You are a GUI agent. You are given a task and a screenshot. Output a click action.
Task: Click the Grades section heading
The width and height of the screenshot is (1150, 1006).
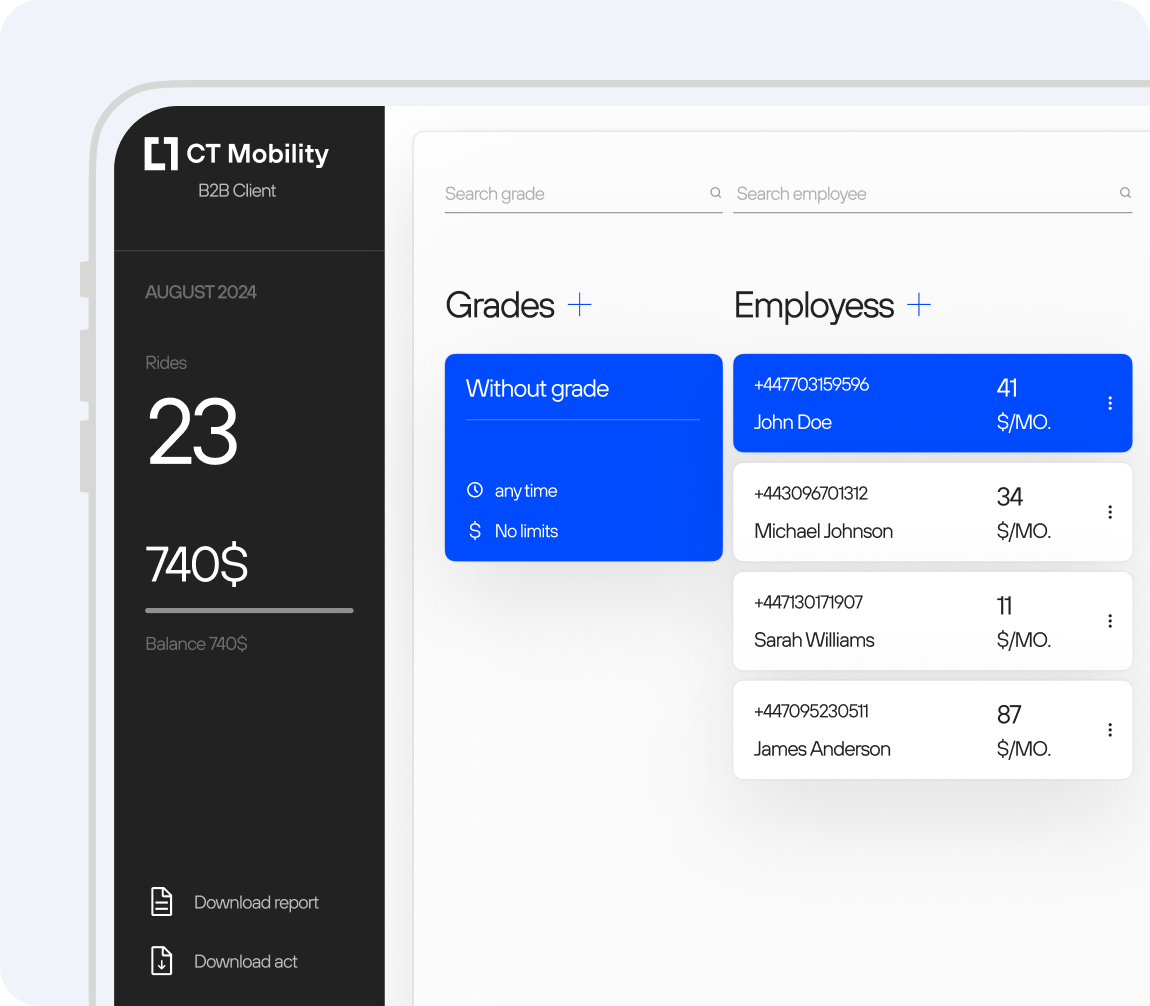coord(500,305)
